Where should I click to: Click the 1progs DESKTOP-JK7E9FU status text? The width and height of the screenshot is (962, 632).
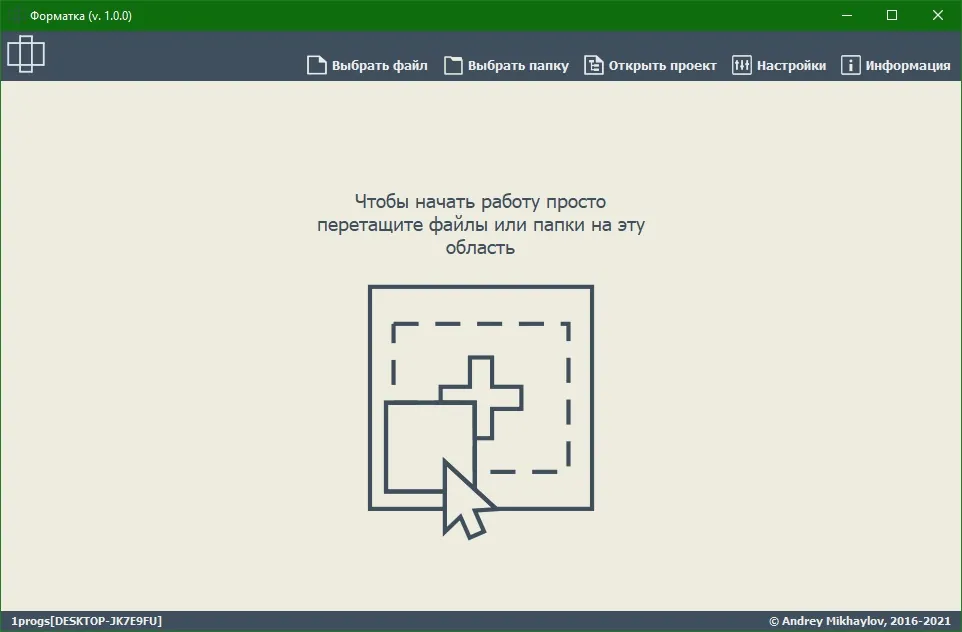(87, 621)
